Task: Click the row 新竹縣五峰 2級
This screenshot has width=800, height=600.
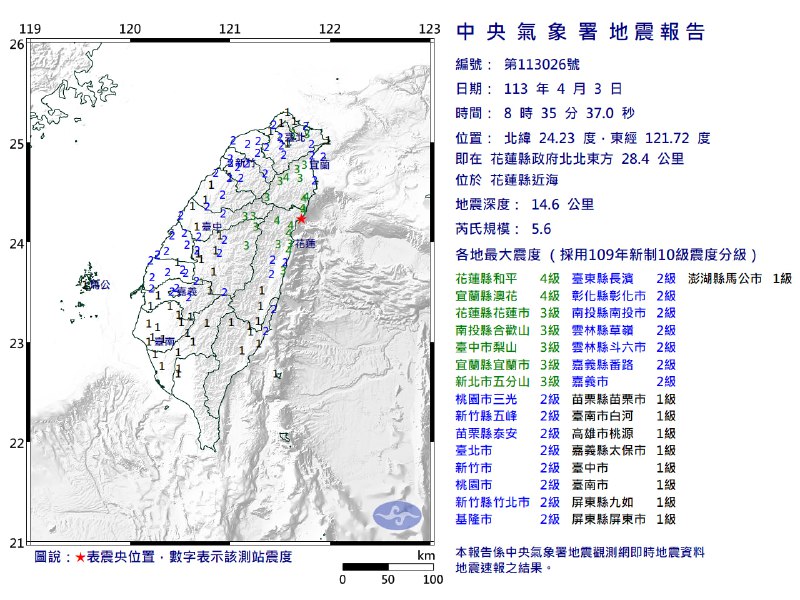Action: pos(508,416)
